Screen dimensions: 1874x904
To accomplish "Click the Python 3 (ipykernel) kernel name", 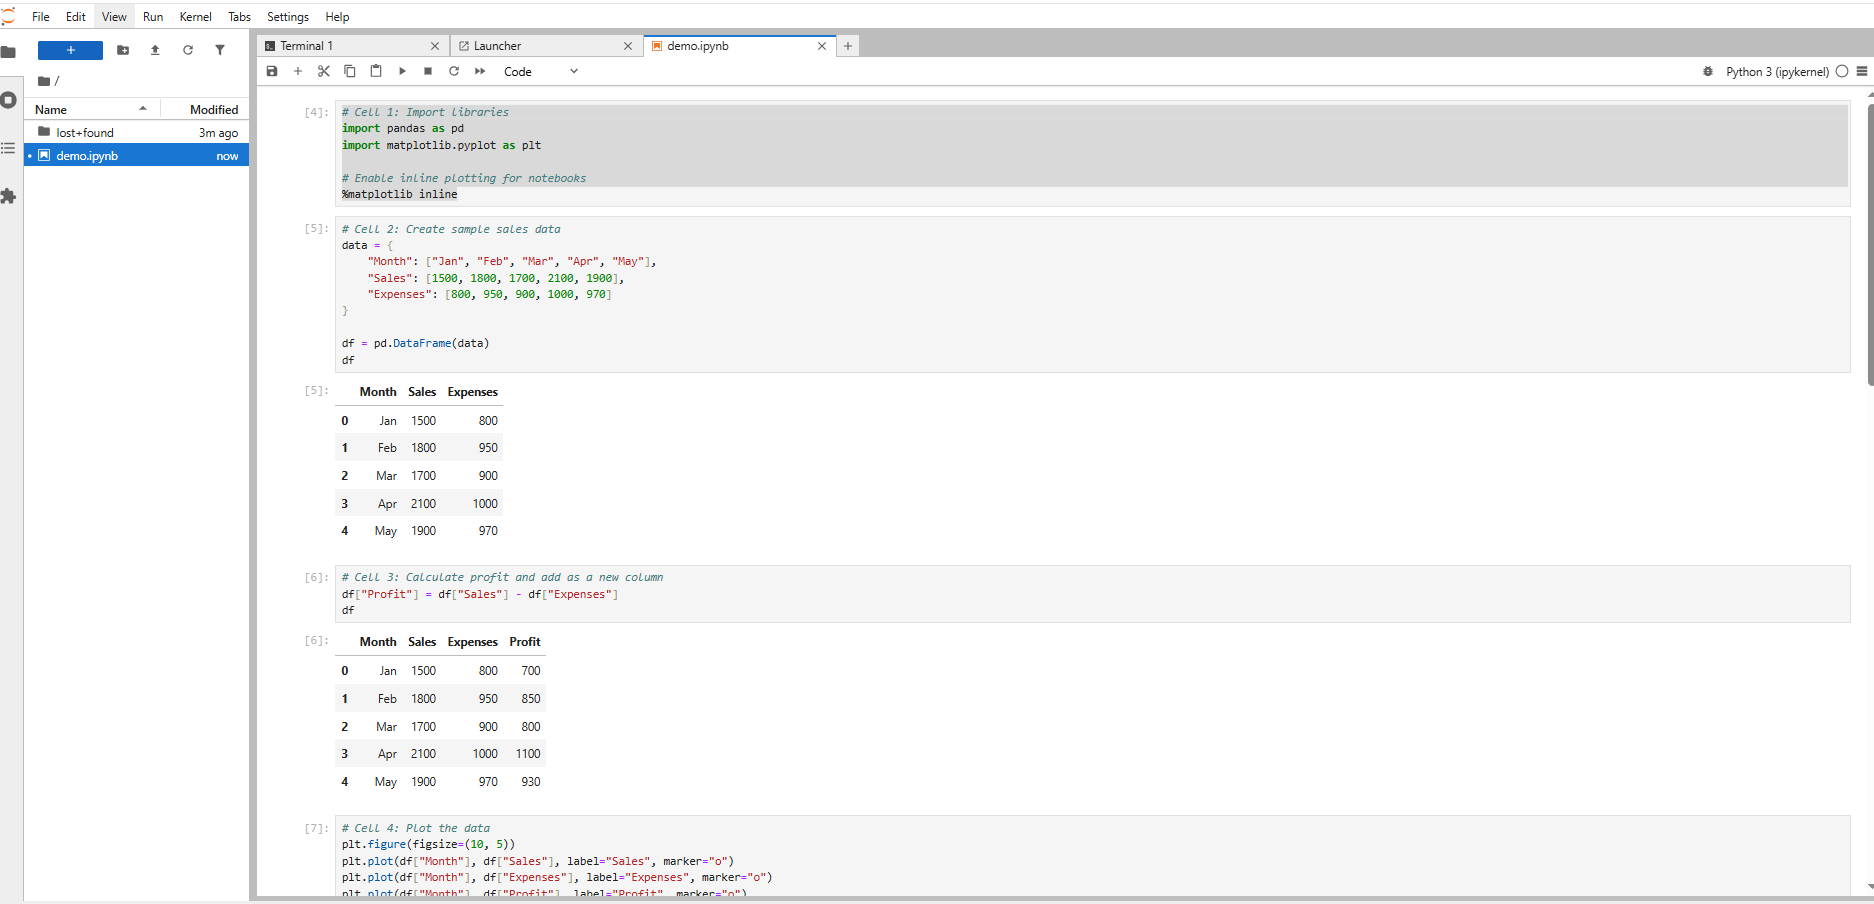I will click(x=1777, y=71).
